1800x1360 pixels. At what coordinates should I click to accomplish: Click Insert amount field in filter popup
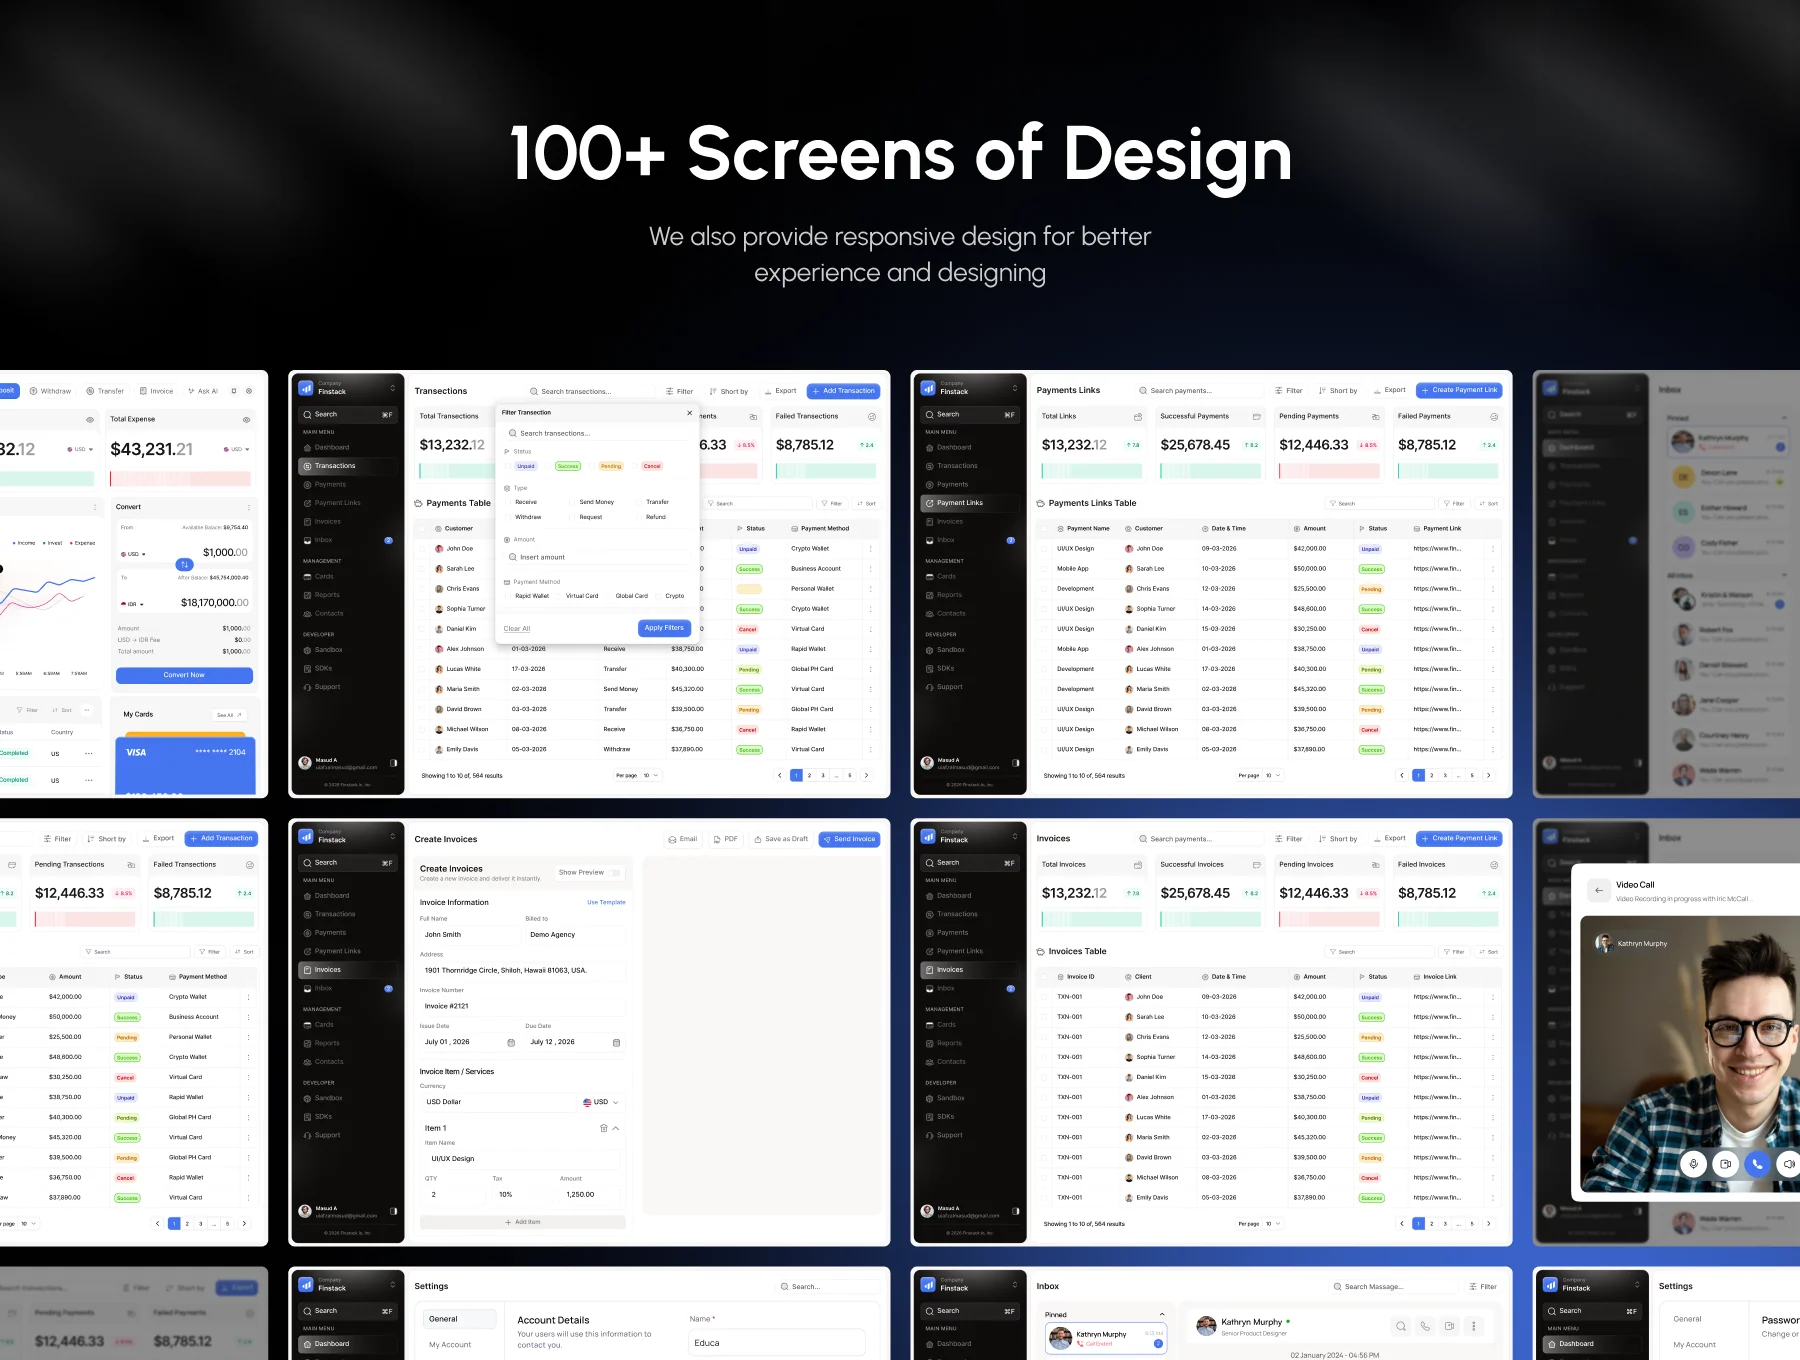599,557
